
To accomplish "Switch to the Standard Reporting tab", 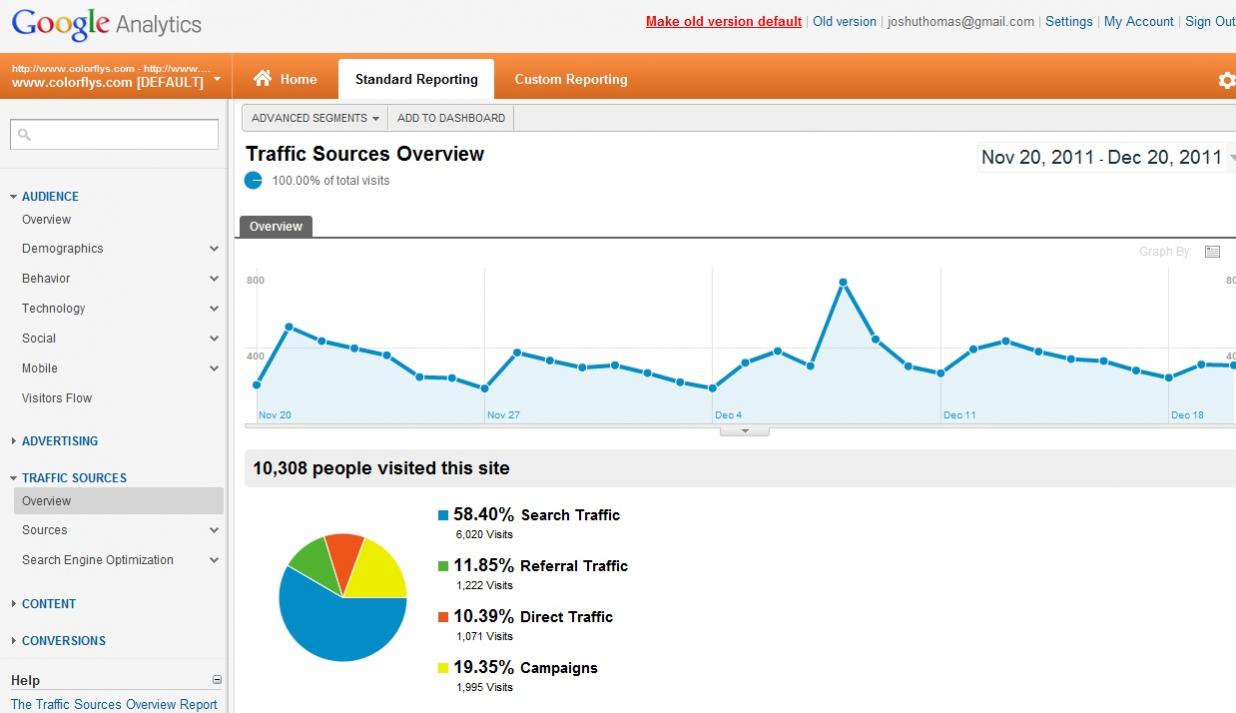I will 416,79.
